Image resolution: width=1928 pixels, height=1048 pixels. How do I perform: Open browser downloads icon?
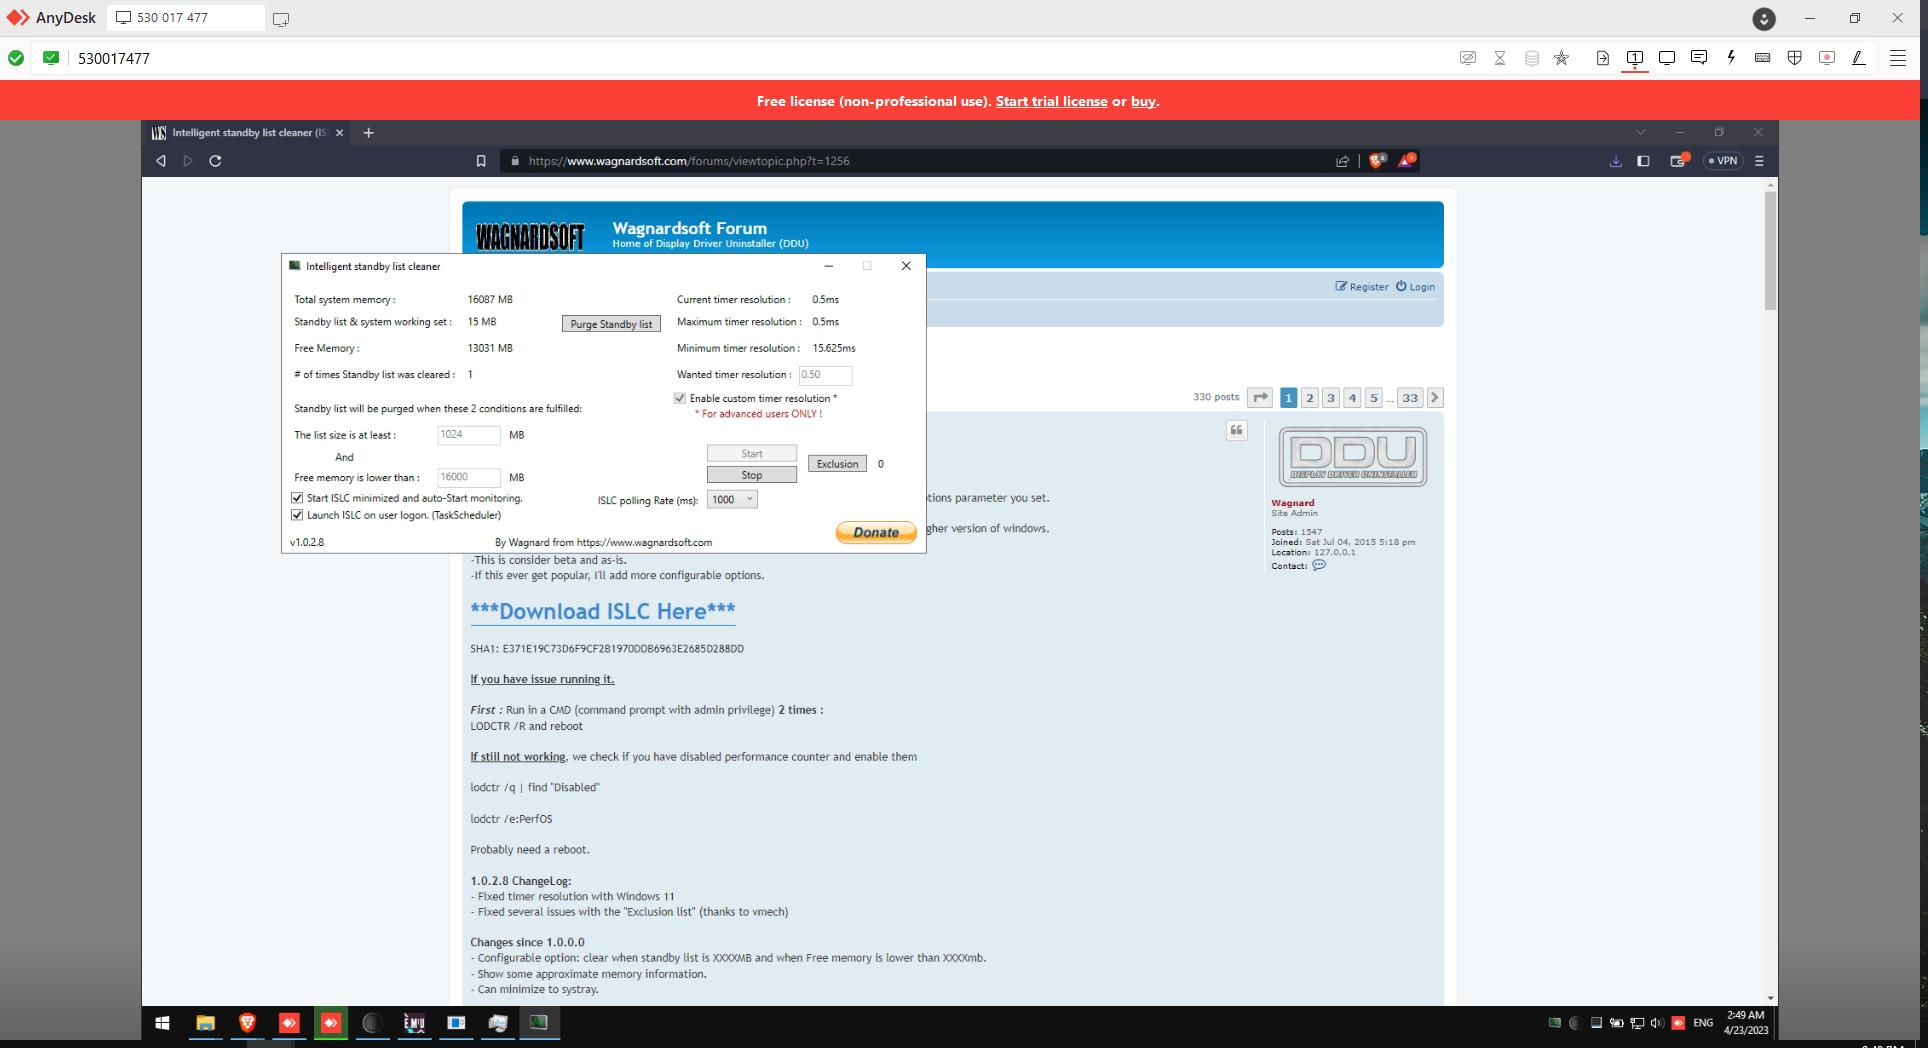point(1615,161)
